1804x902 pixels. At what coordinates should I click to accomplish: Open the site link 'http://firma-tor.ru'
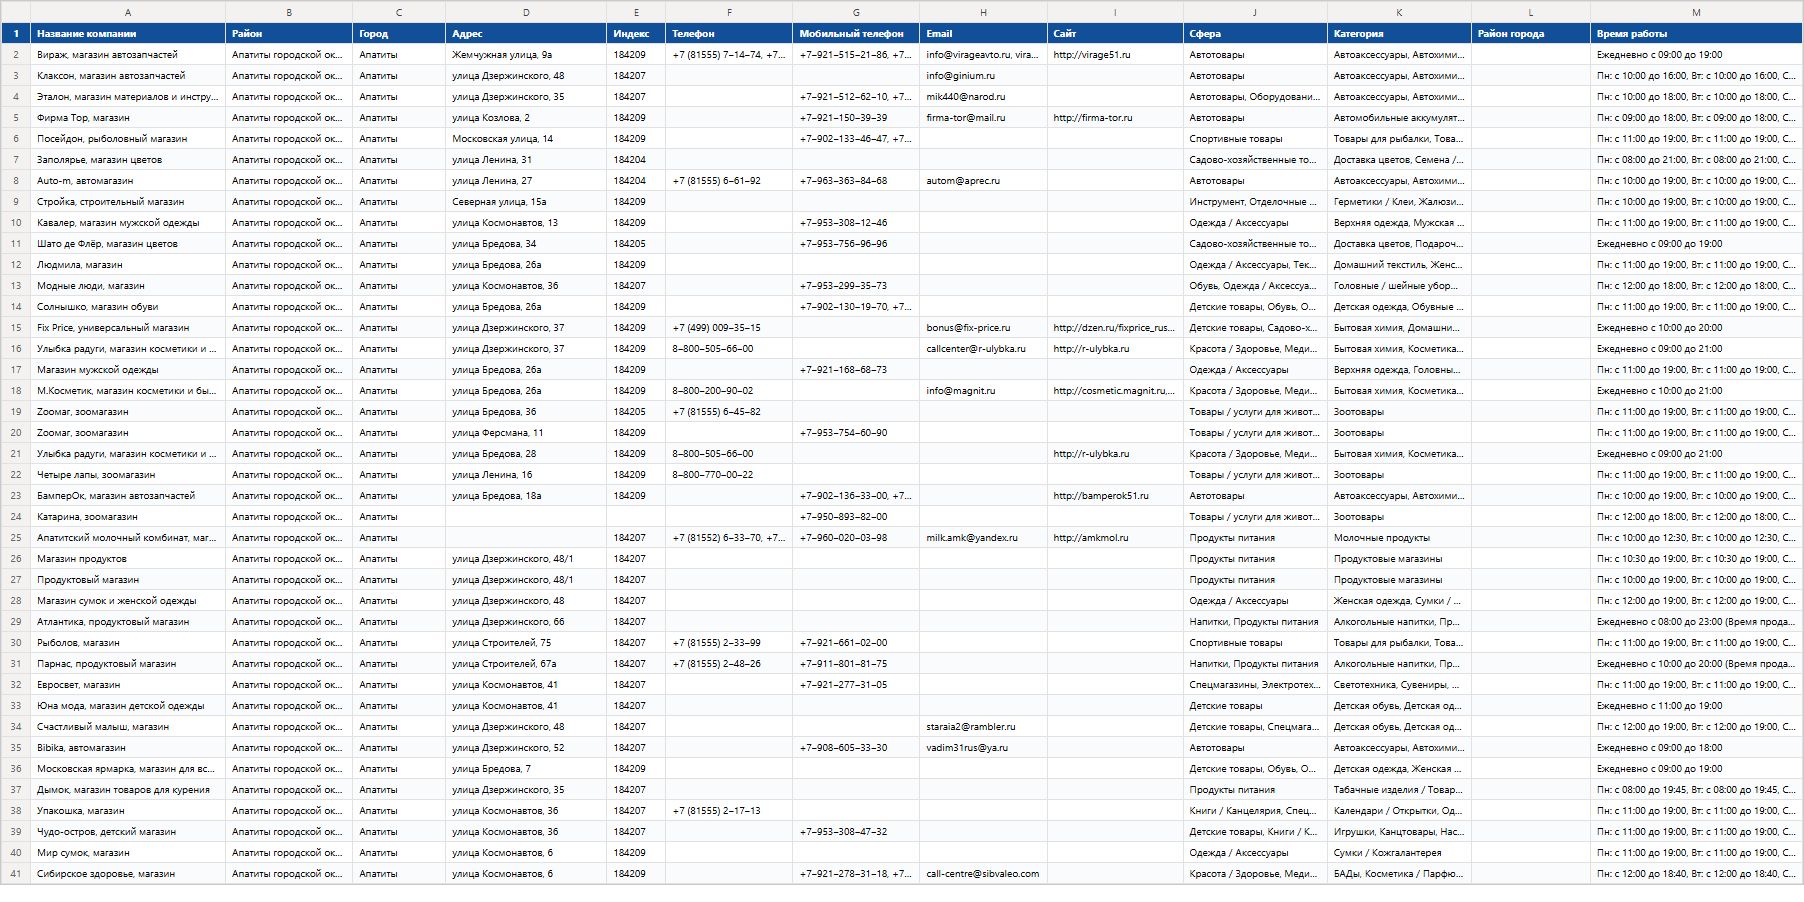(1115, 118)
